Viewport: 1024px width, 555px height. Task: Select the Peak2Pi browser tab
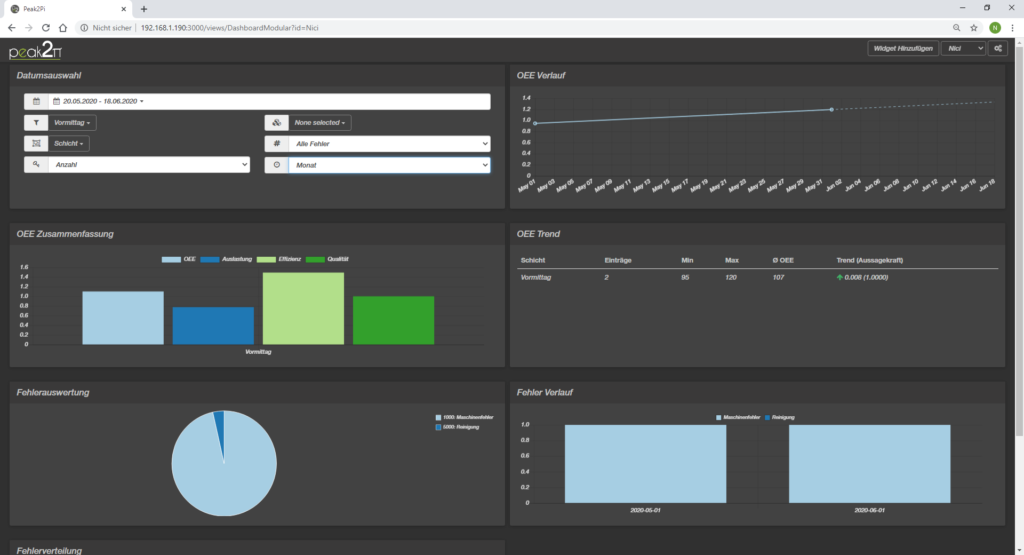(x=65, y=8)
